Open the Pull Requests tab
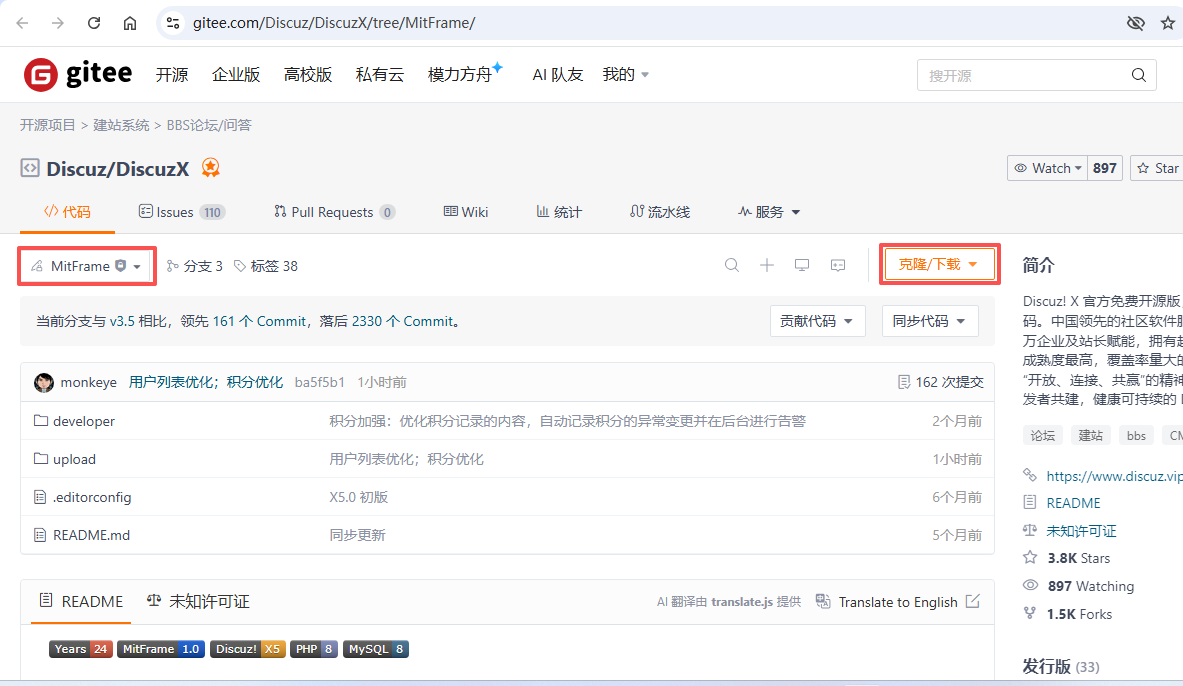Viewport: 1183px width, 686px height. pyautogui.click(x=334, y=212)
